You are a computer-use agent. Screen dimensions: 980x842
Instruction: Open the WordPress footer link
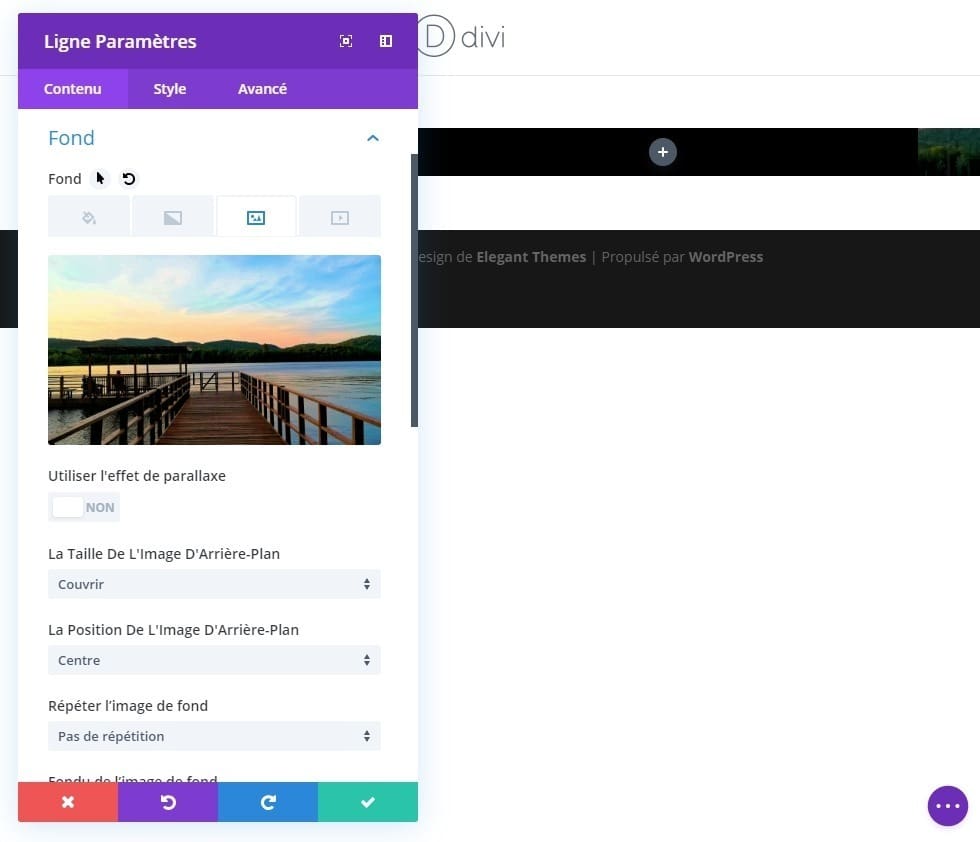(x=726, y=257)
